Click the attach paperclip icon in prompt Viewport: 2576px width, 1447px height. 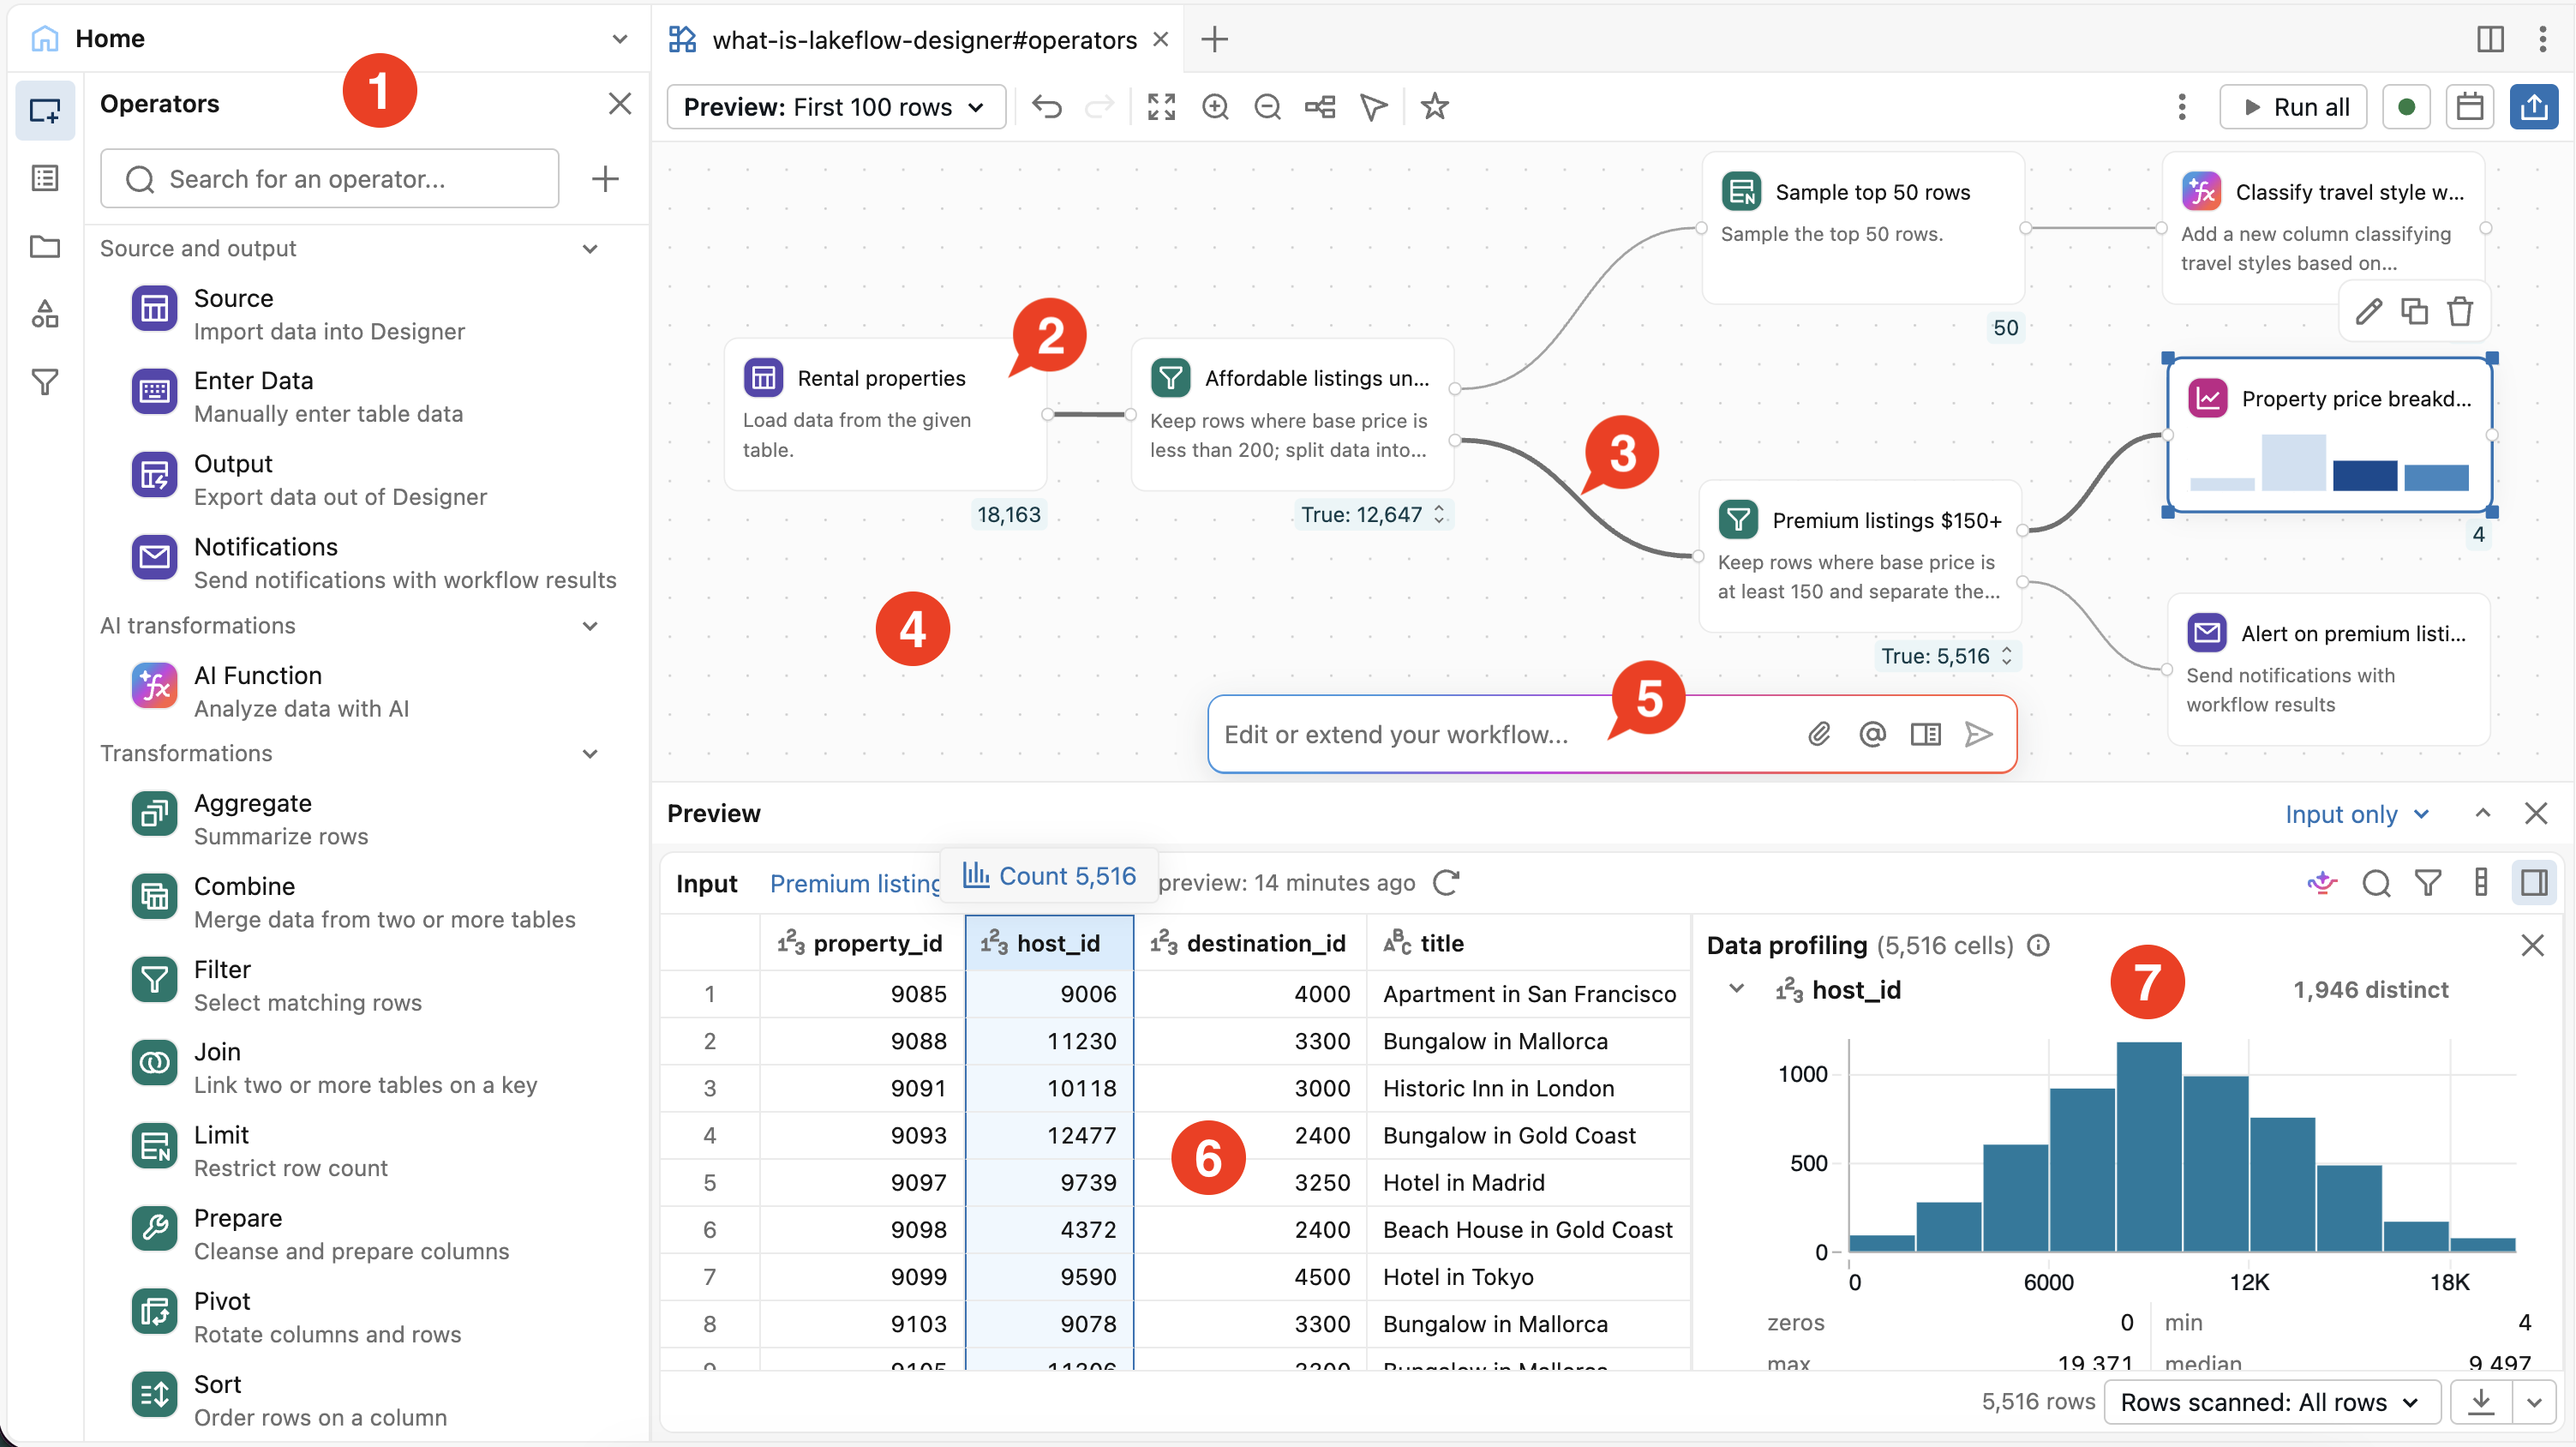point(1819,734)
